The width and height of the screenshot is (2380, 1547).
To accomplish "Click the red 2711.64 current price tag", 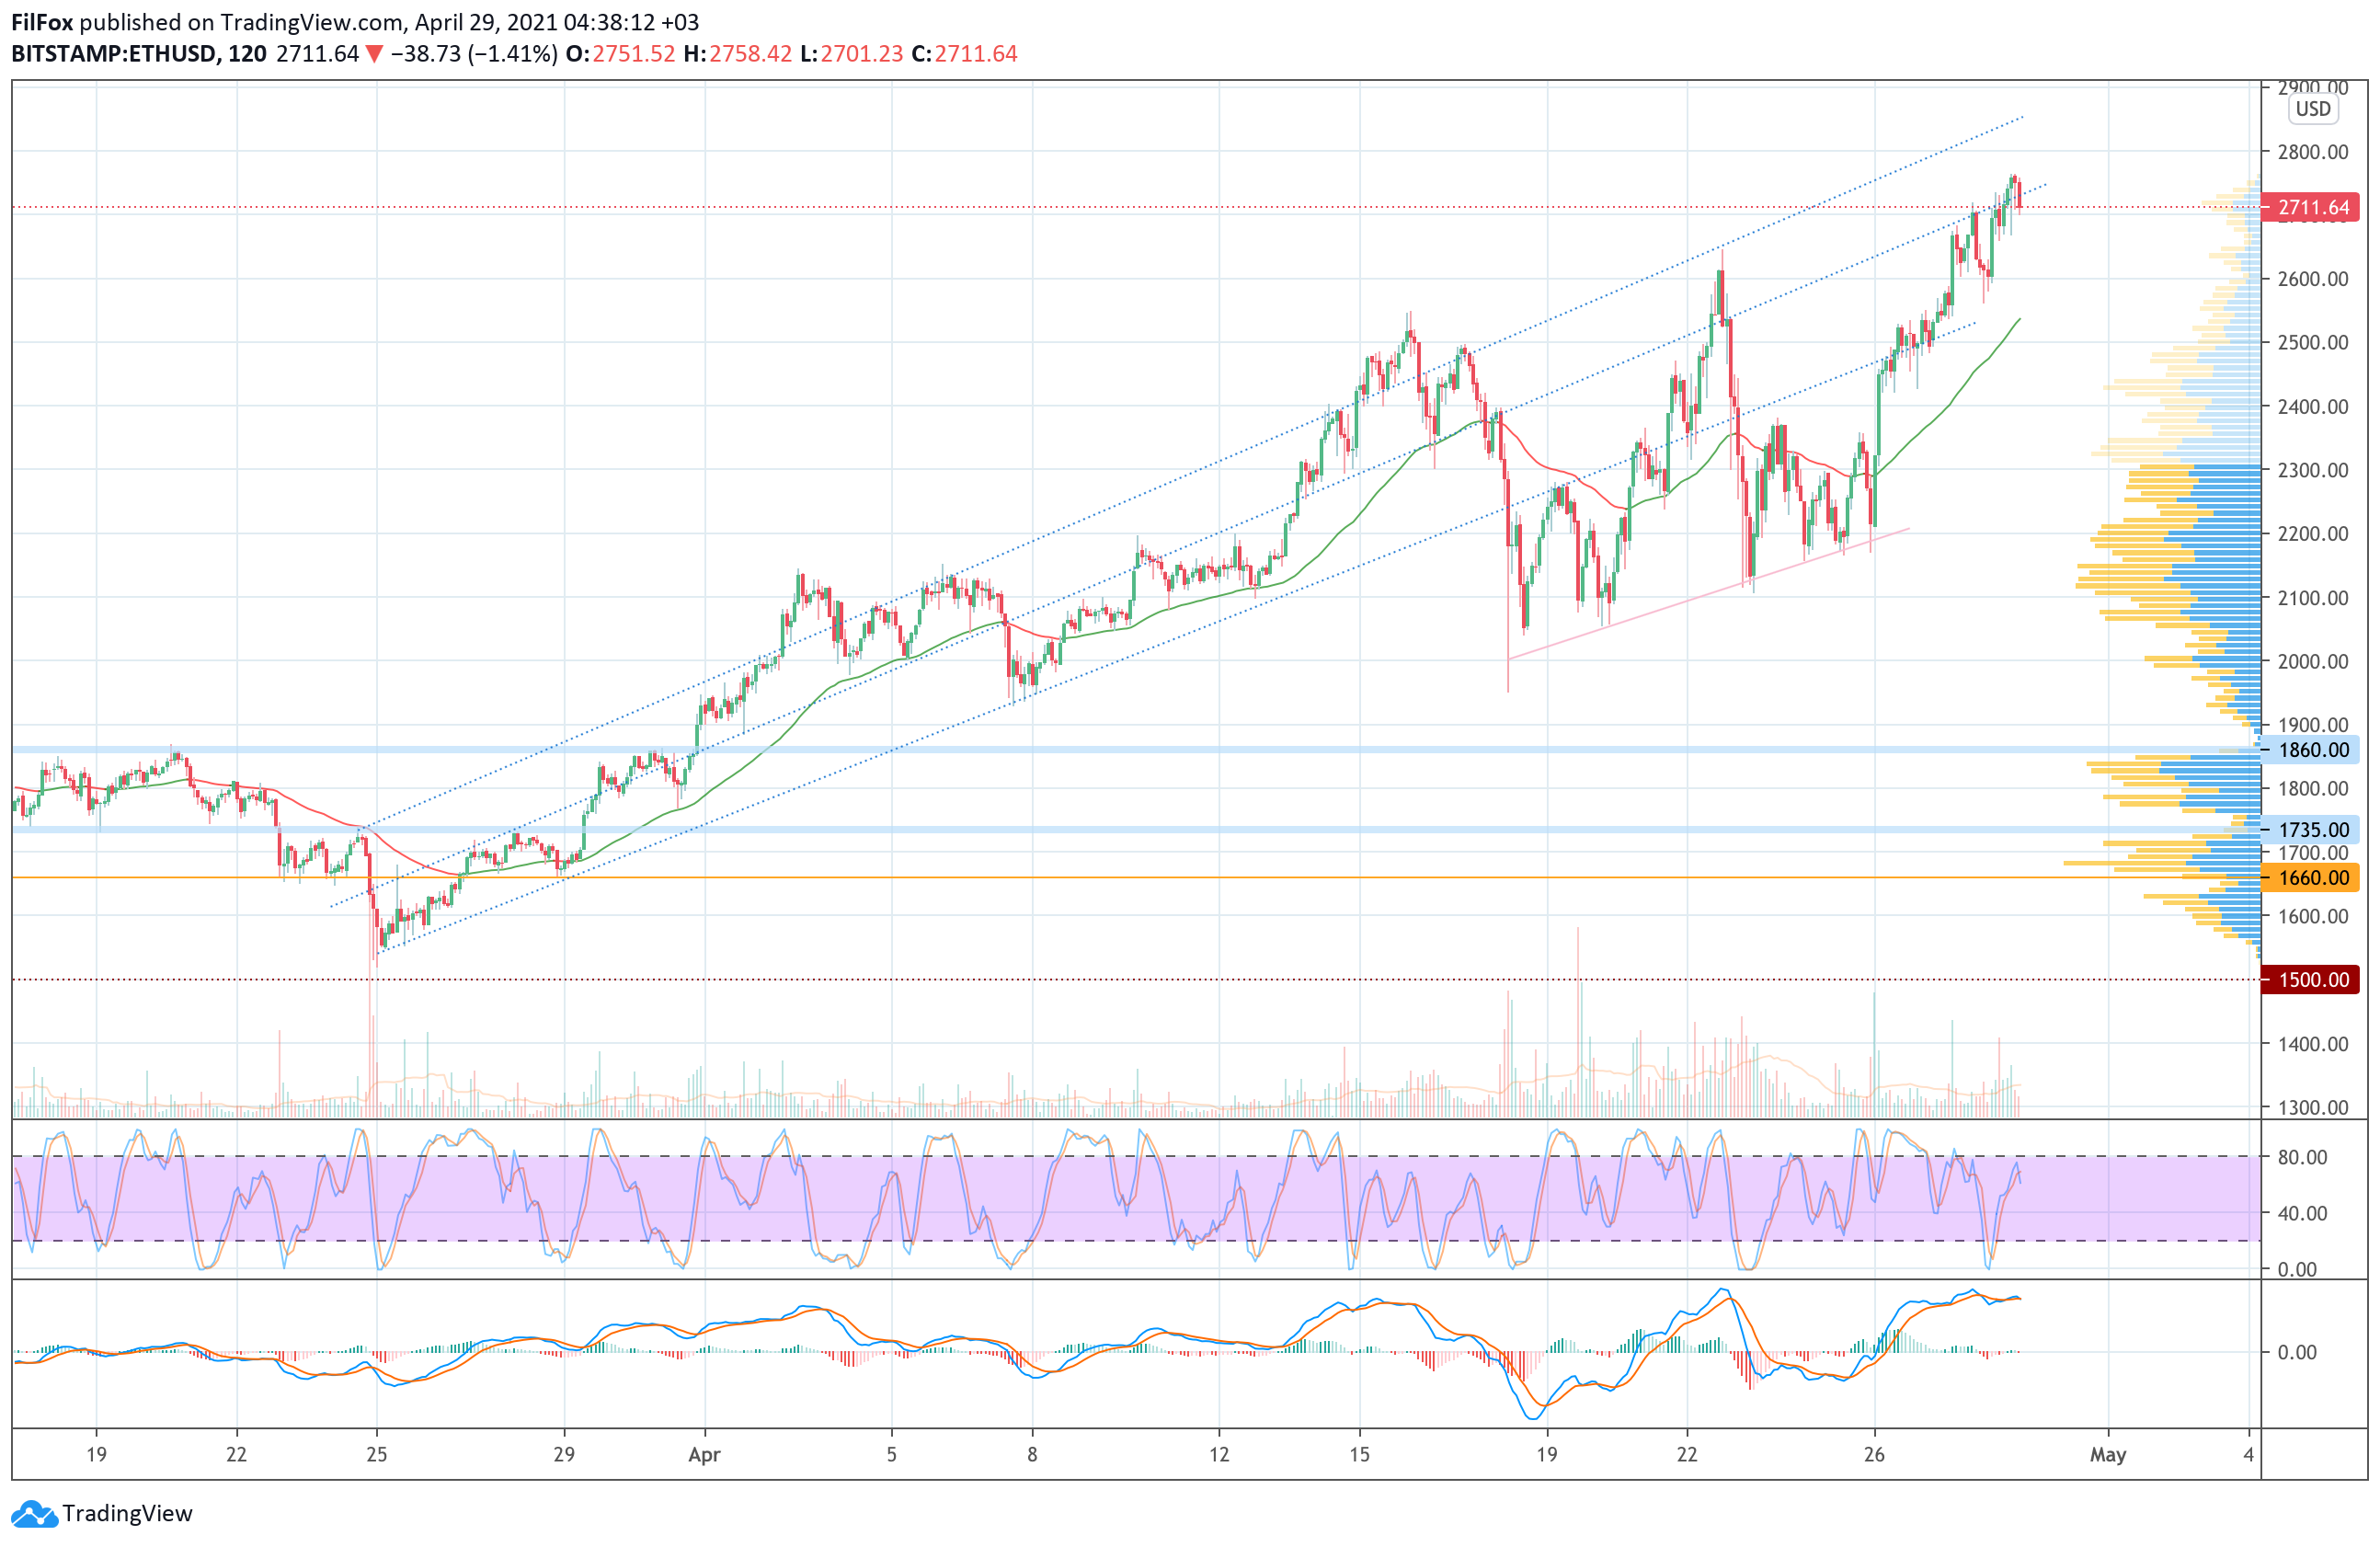I will [x=2311, y=208].
